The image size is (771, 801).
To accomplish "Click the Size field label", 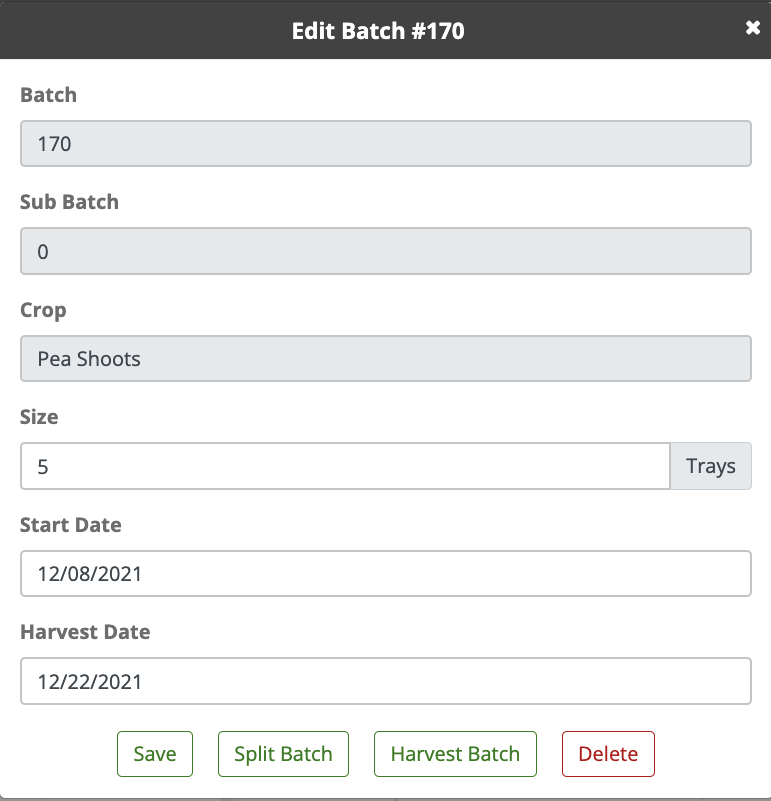I will tap(39, 417).
